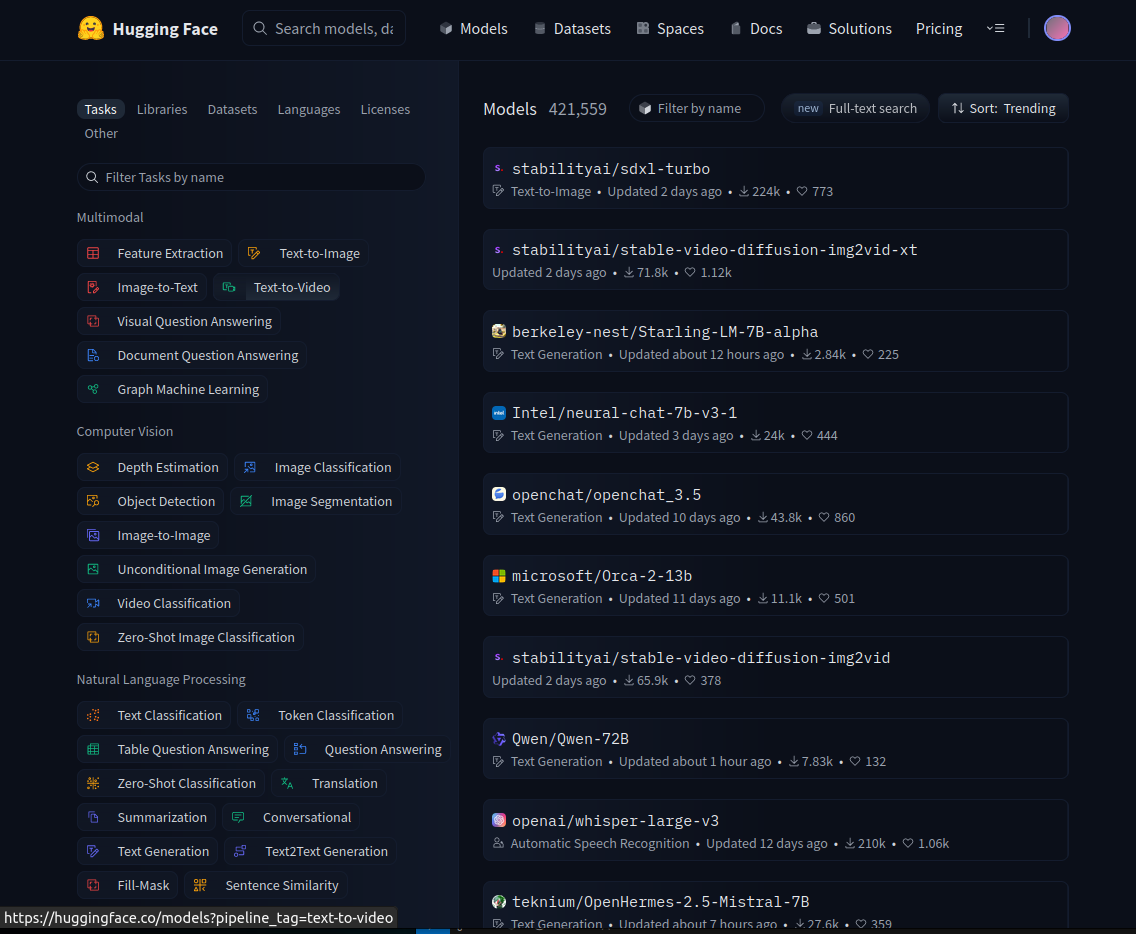The width and height of the screenshot is (1136, 934).
Task: Switch to the Licenses filter tab
Action: pos(385,109)
